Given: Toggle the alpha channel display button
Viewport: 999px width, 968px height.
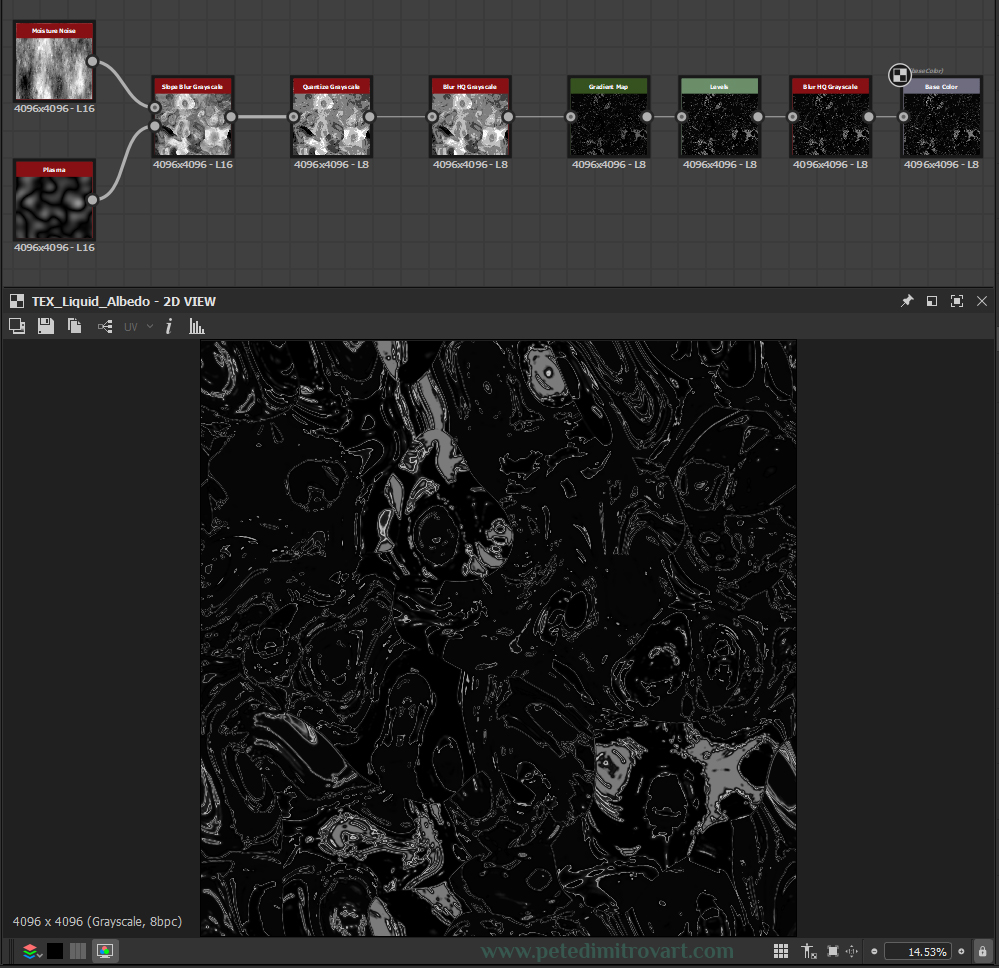Looking at the screenshot, I should (x=78, y=951).
